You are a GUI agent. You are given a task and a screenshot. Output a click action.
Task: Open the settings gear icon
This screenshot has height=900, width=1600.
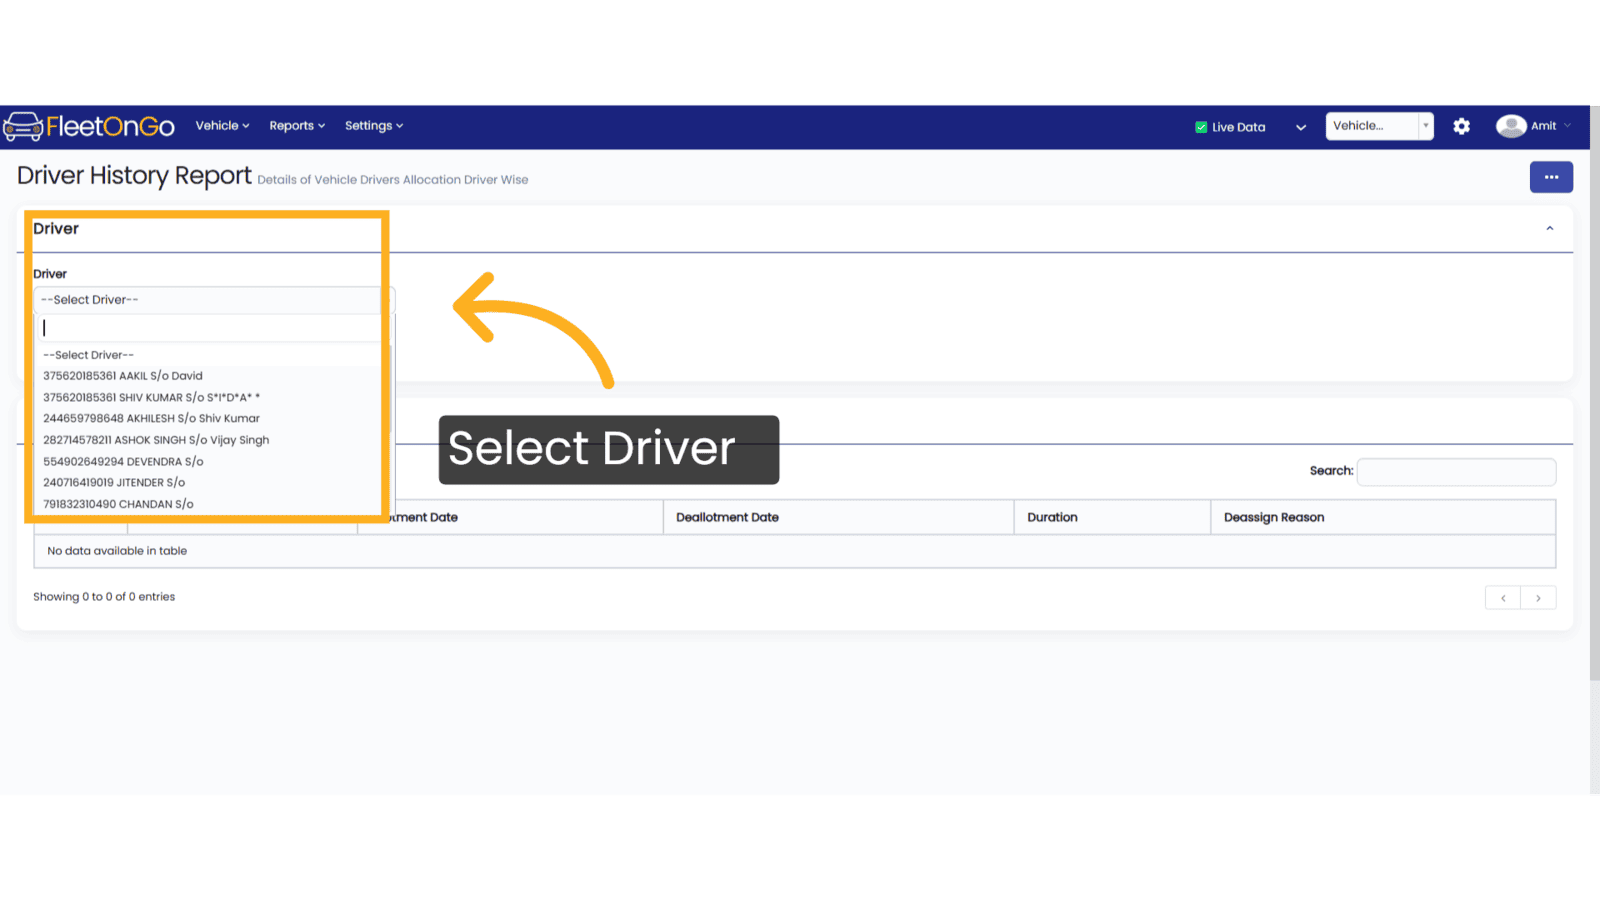pos(1461,126)
